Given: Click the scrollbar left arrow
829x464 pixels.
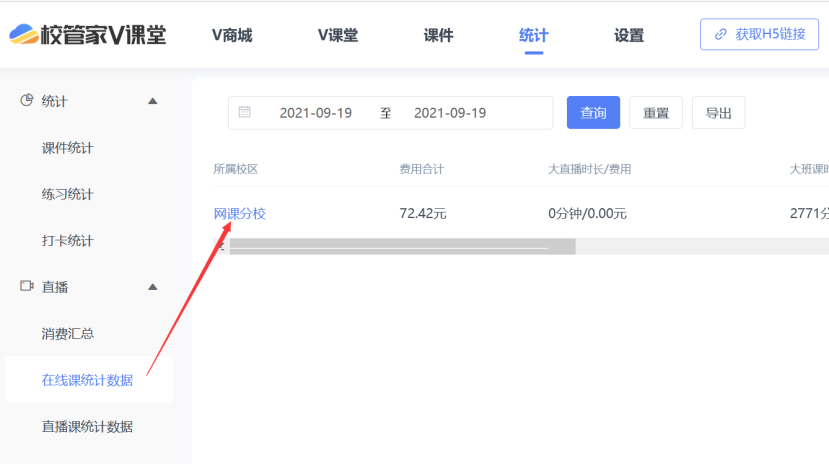Looking at the screenshot, I should pos(222,246).
